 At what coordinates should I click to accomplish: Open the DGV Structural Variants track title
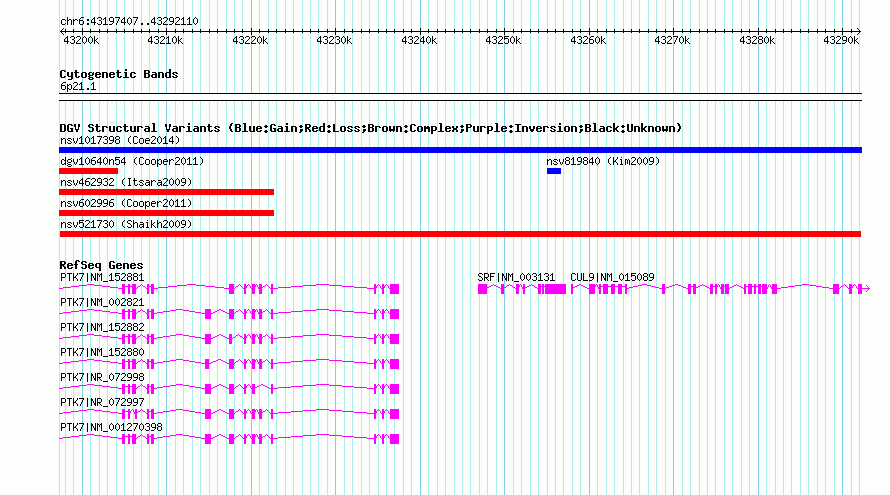[x=371, y=128]
